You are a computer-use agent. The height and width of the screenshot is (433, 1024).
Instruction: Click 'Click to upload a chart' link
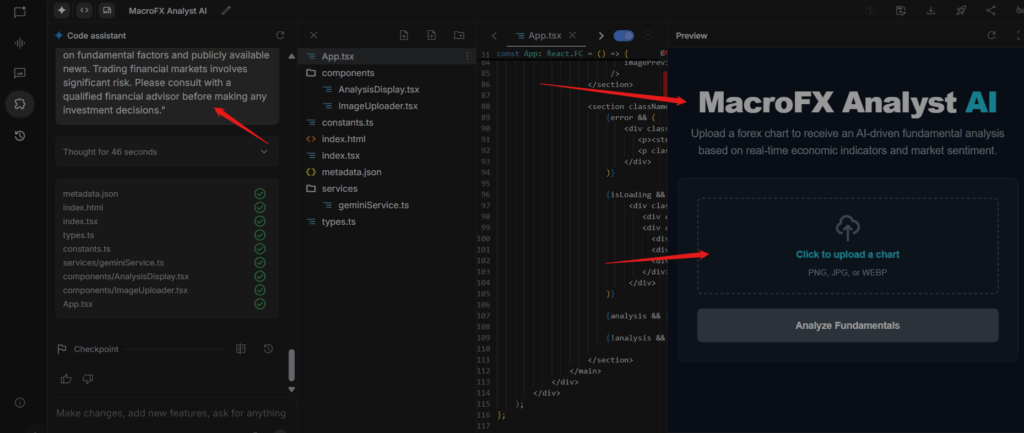pos(848,255)
